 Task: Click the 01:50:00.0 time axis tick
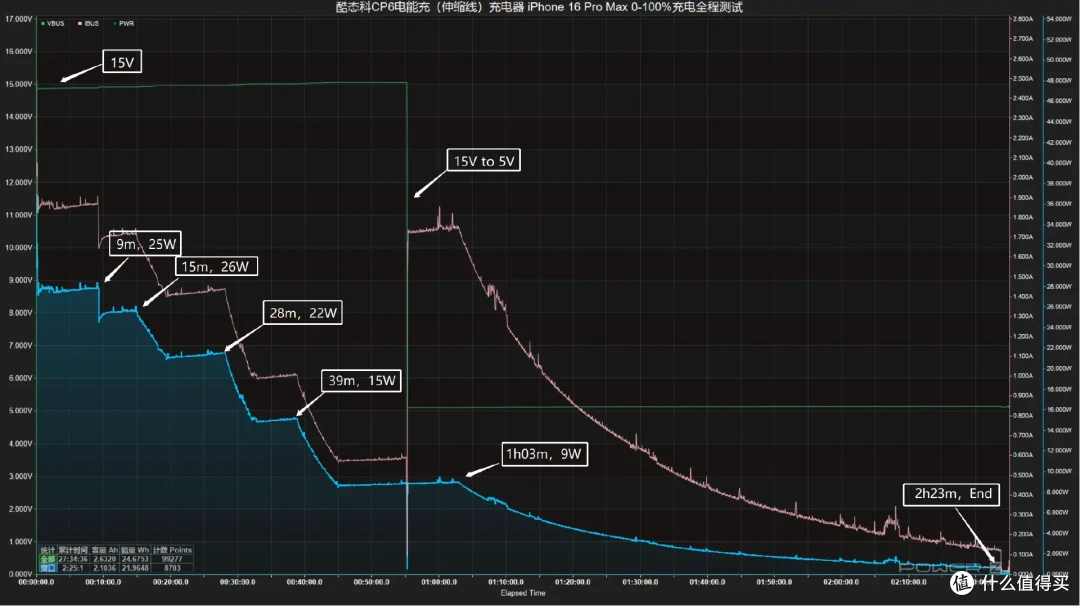pos(774,582)
